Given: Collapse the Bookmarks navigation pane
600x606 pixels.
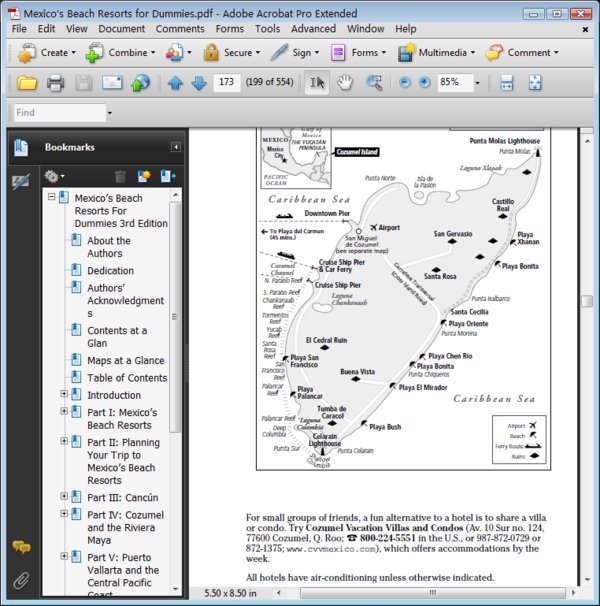Looking at the screenshot, I should coord(176,147).
